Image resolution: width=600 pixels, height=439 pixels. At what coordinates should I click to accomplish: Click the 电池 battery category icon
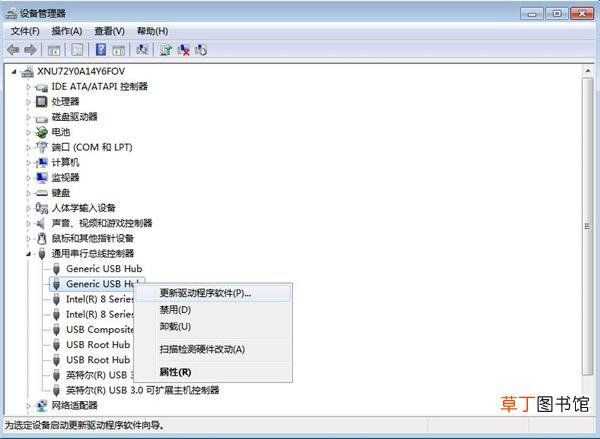(41, 132)
